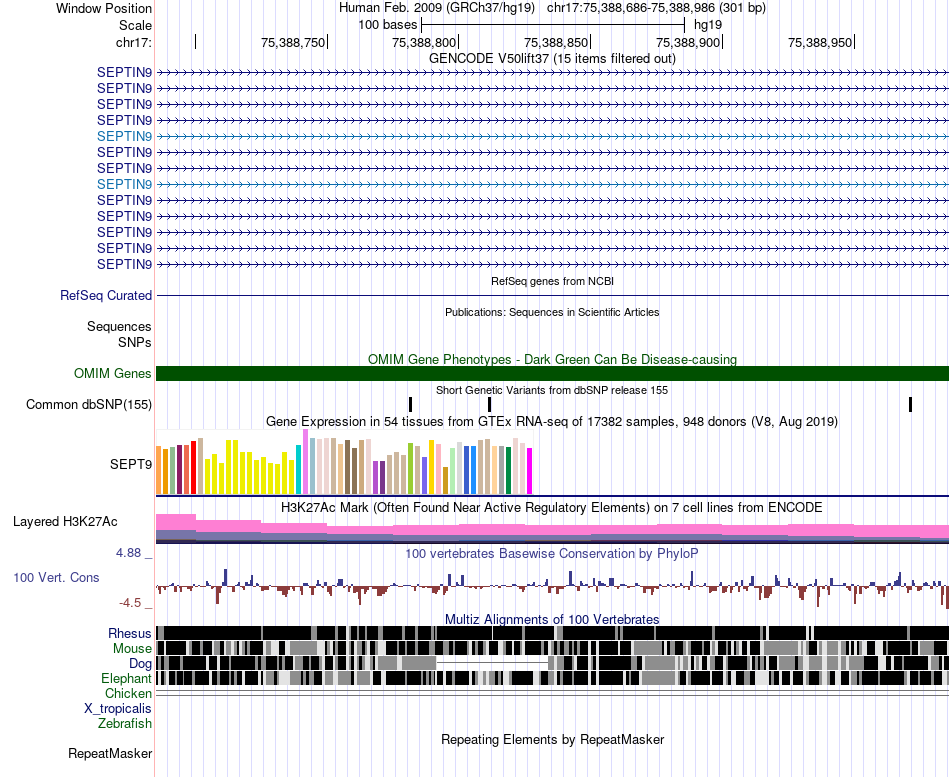The image size is (950, 777).
Task: Click the 100 Vert. Cons label
Action: 56,578
